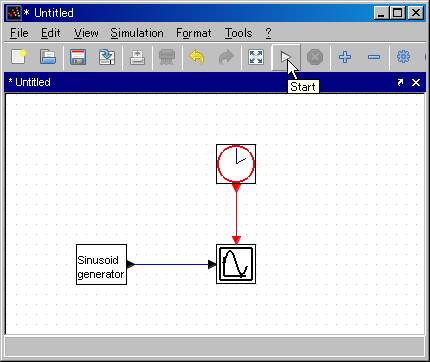Click the New diagram toolbar icon
This screenshot has height=362, width=430.
point(19,57)
